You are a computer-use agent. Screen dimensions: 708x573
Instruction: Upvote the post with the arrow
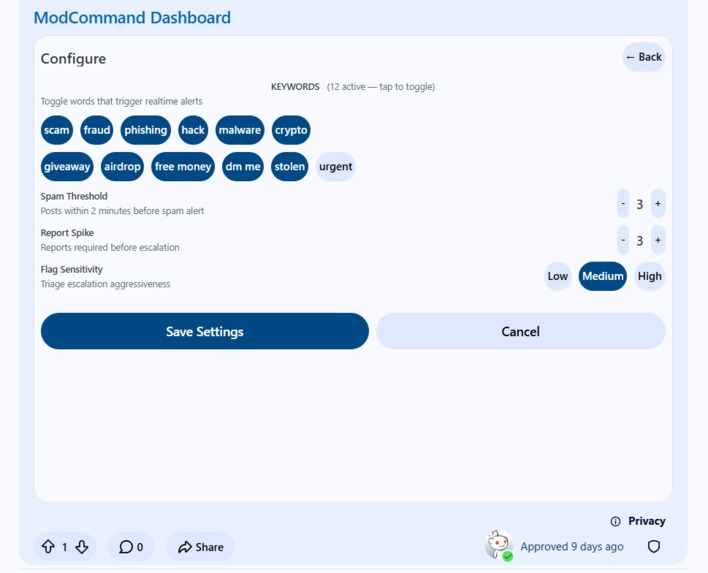(48, 547)
